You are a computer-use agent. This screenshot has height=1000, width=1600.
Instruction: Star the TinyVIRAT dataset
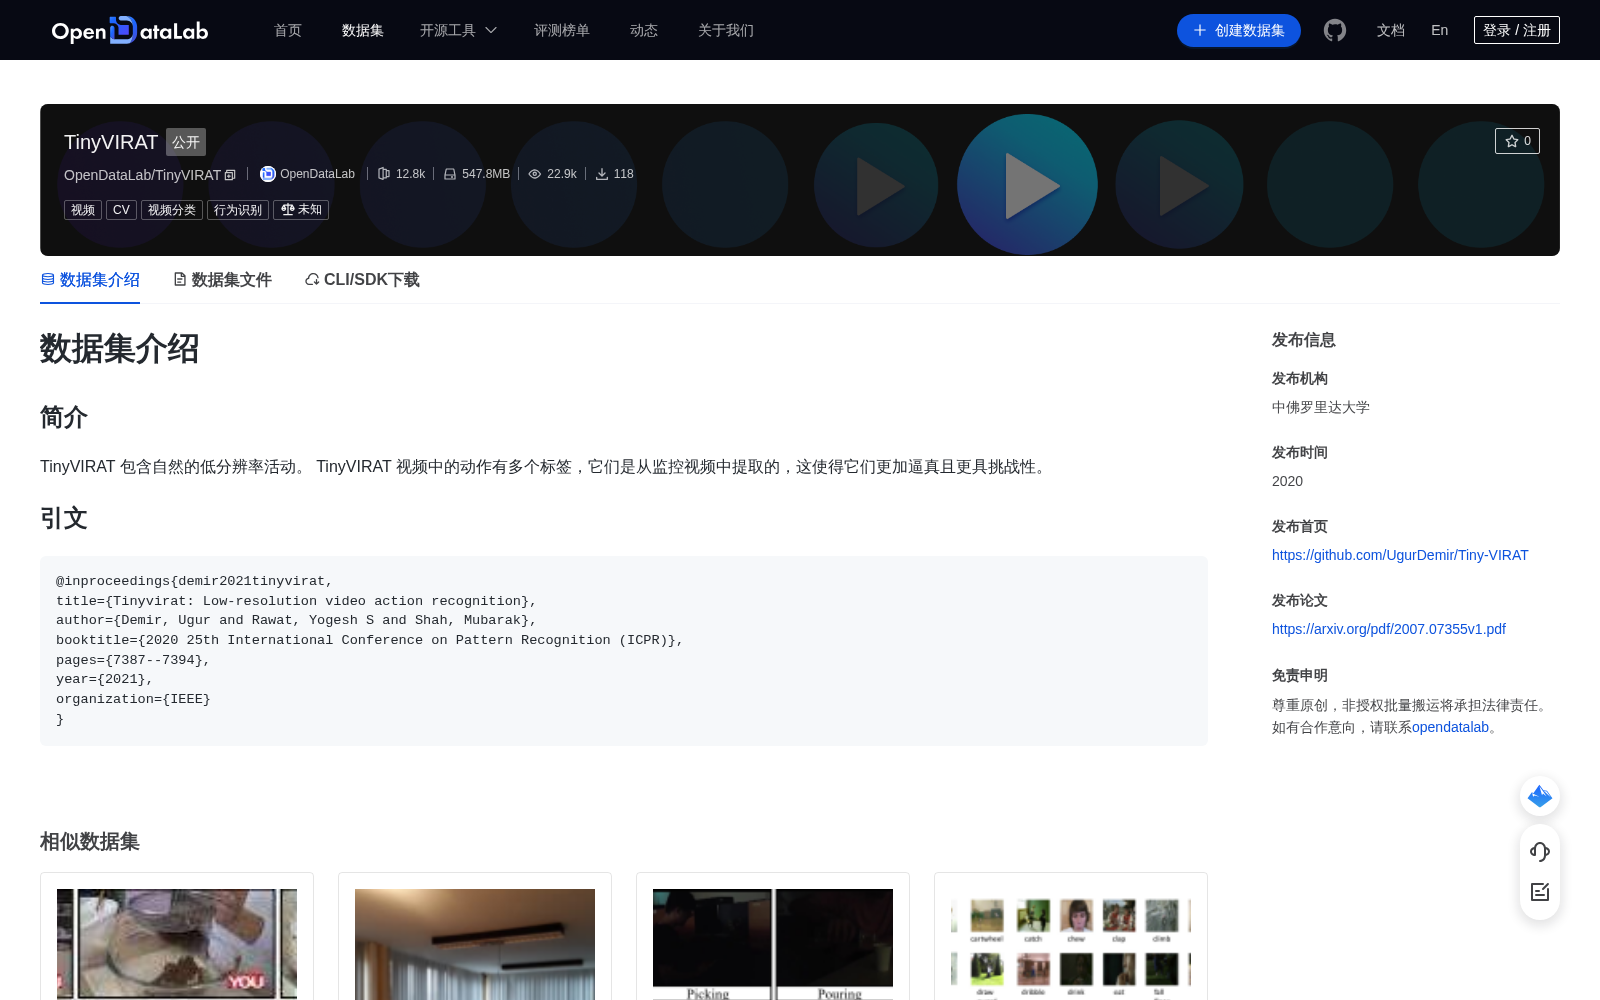(1517, 141)
